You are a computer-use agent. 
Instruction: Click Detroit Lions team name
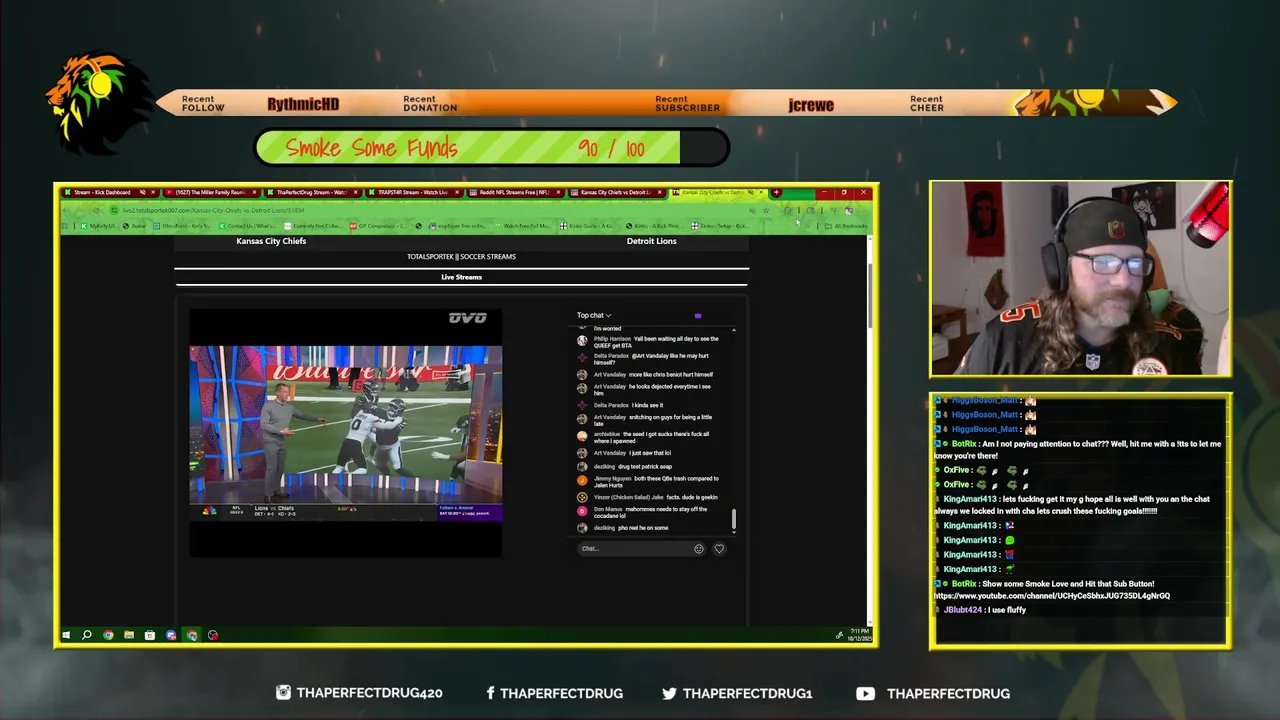click(x=652, y=241)
